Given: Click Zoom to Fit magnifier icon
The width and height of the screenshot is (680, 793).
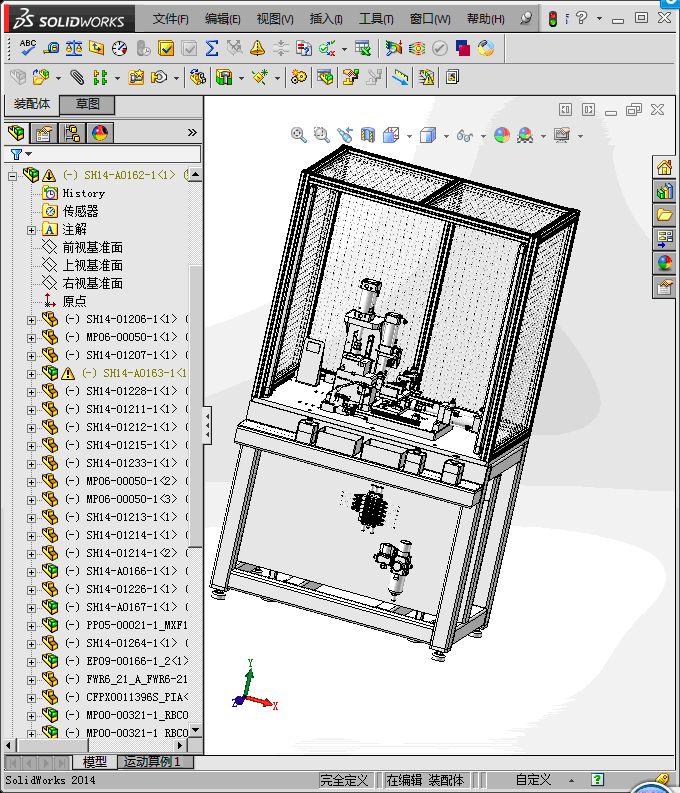Looking at the screenshot, I should point(298,135).
